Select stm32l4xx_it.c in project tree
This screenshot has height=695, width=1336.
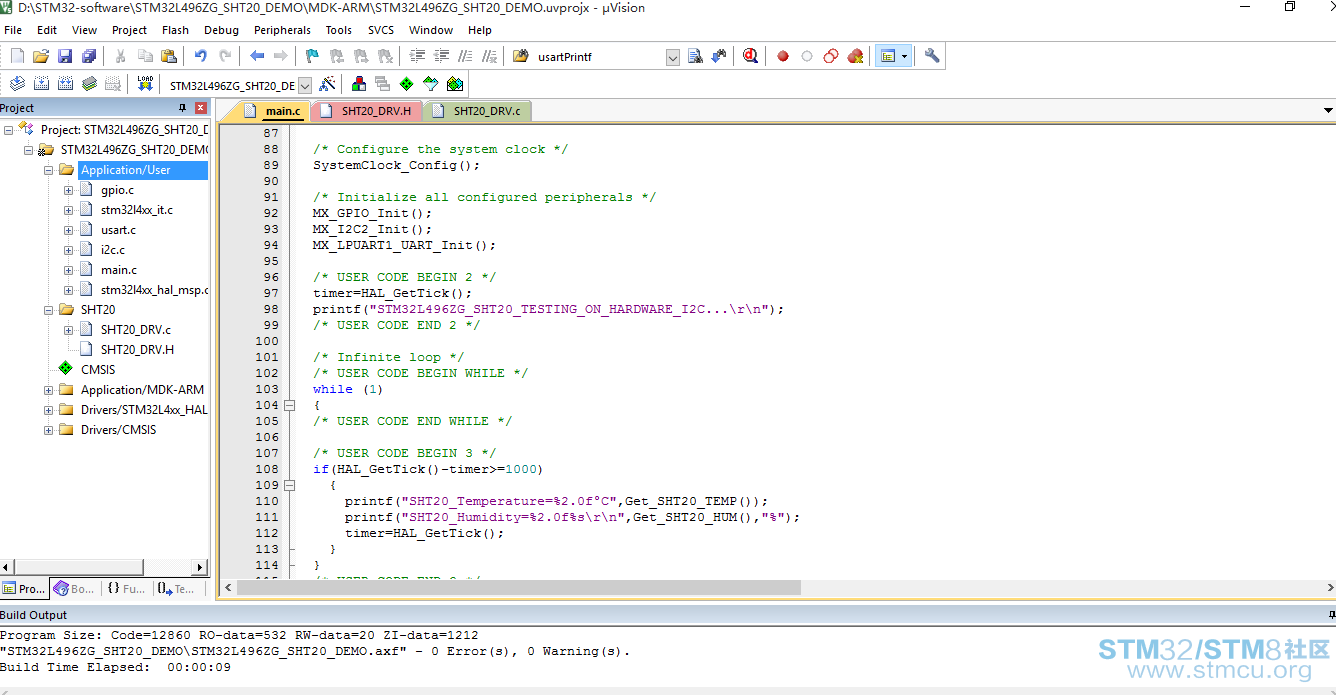137,210
